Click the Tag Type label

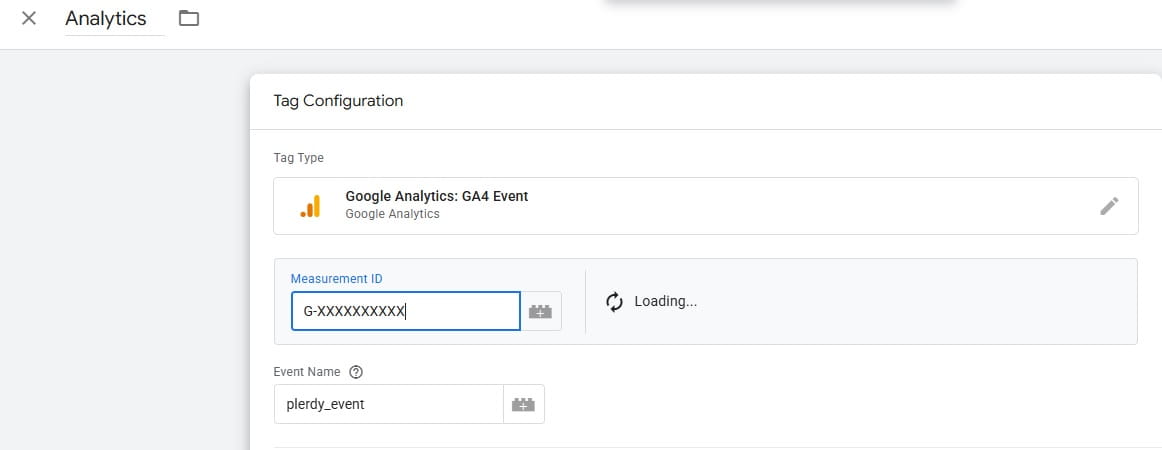coord(299,158)
